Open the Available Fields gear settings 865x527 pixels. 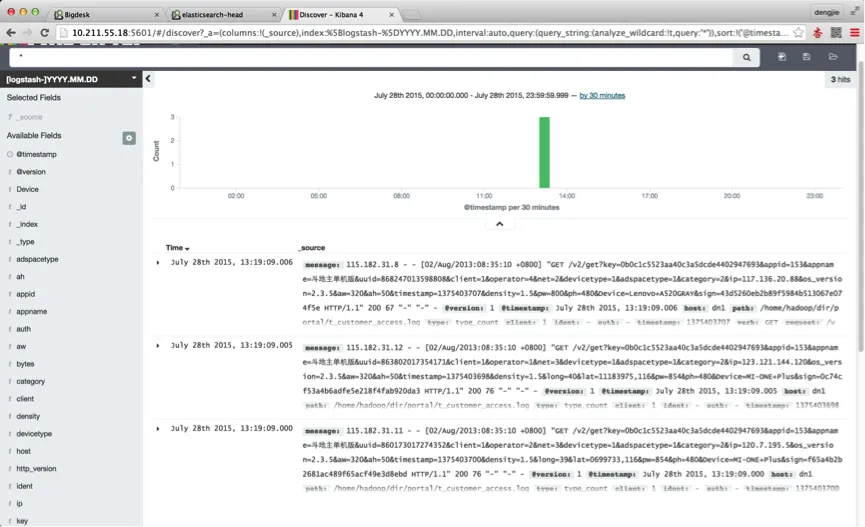tap(129, 138)
